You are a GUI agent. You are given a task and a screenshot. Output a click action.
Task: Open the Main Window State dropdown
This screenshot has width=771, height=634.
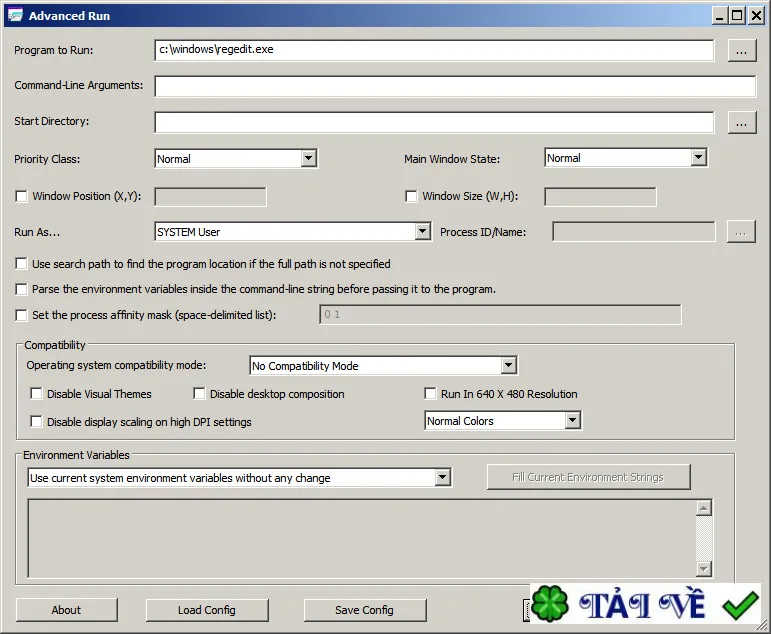(698, 158)
